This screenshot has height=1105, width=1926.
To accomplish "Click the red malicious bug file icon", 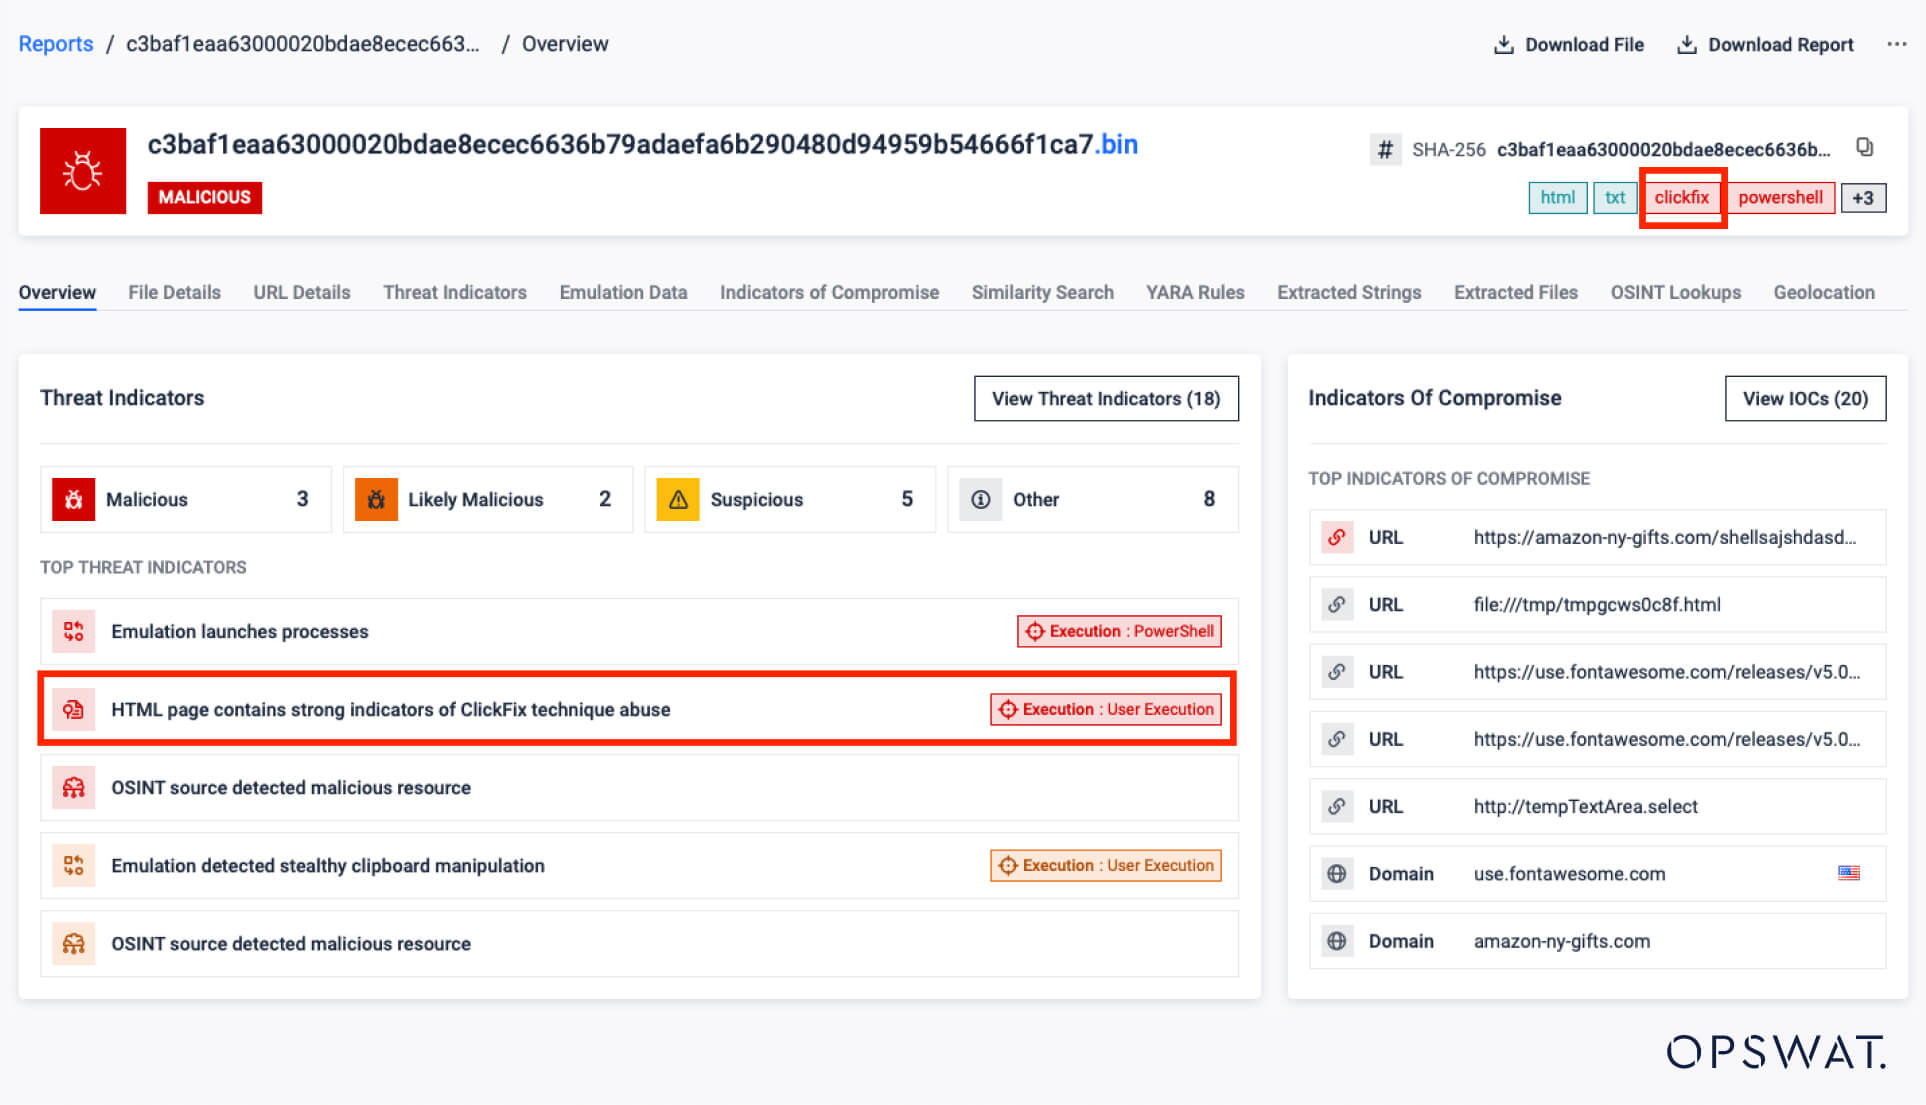I will point(83,171).
